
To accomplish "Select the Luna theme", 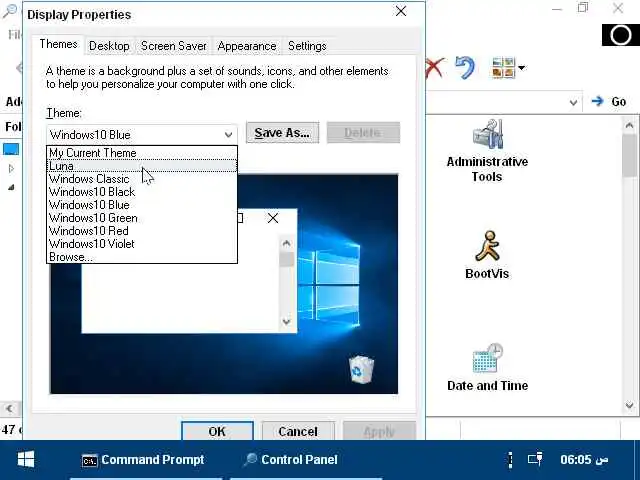I will pyautogui.click(x=142, y=166).
